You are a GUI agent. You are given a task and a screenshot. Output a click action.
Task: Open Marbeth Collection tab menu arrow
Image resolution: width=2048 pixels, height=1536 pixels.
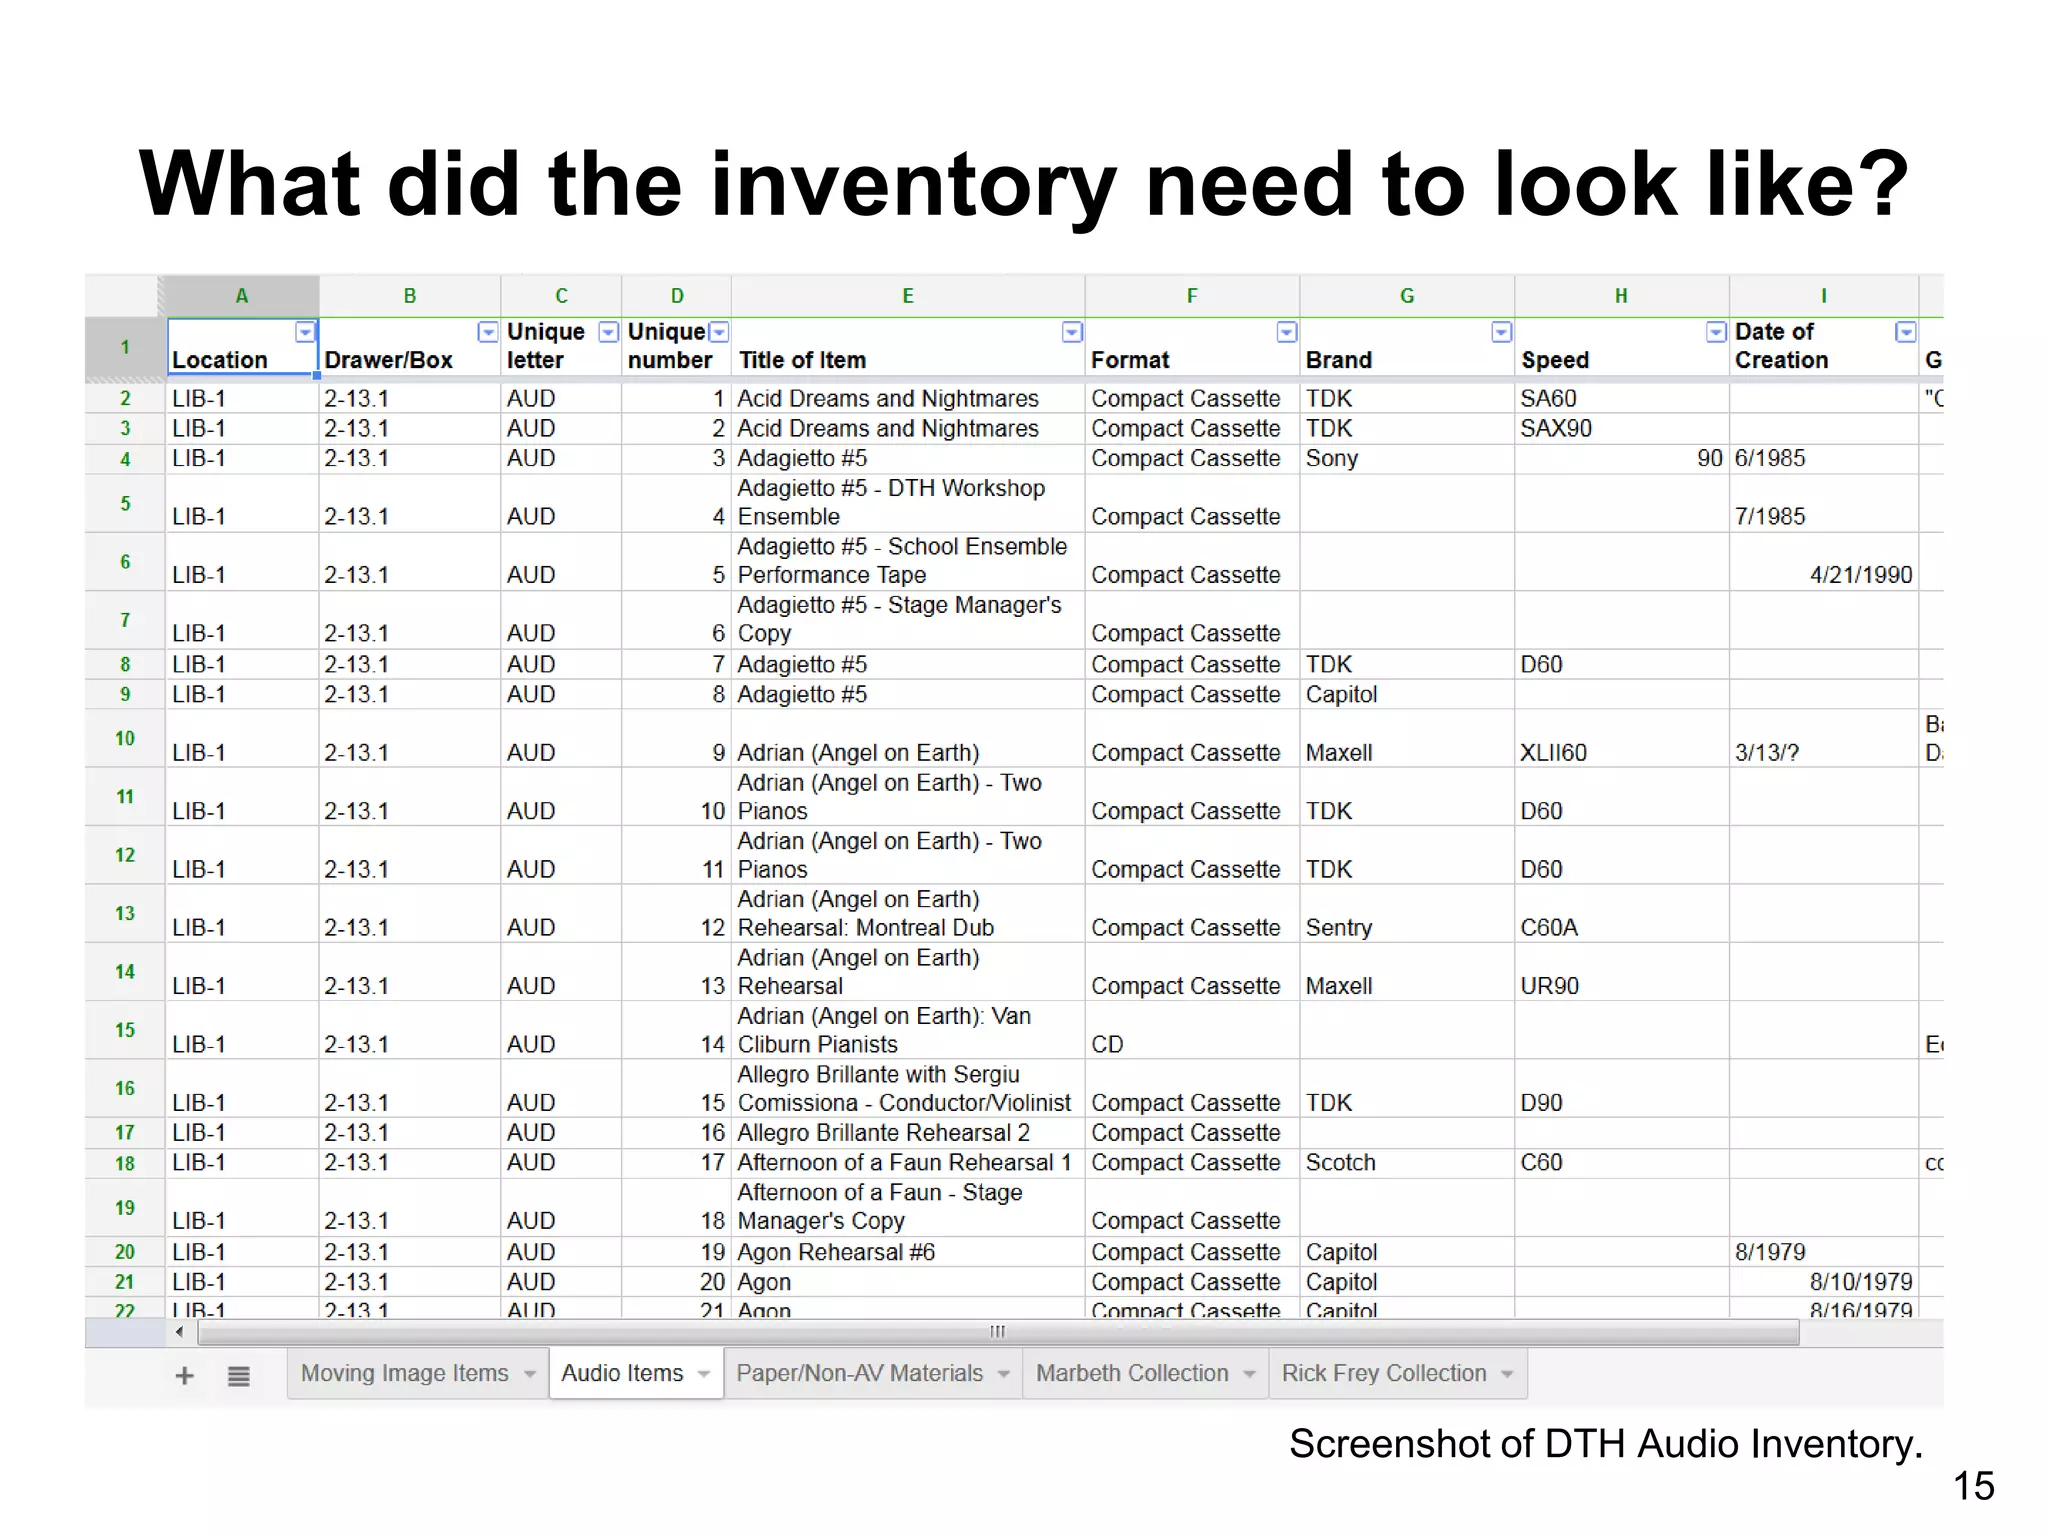(x=1249, y=1375)
